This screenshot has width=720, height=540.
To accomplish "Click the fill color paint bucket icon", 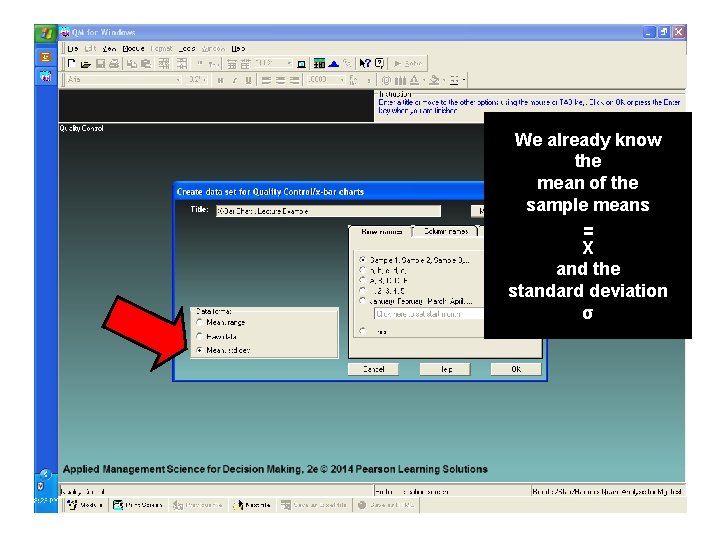I will (x=434, y=80).
